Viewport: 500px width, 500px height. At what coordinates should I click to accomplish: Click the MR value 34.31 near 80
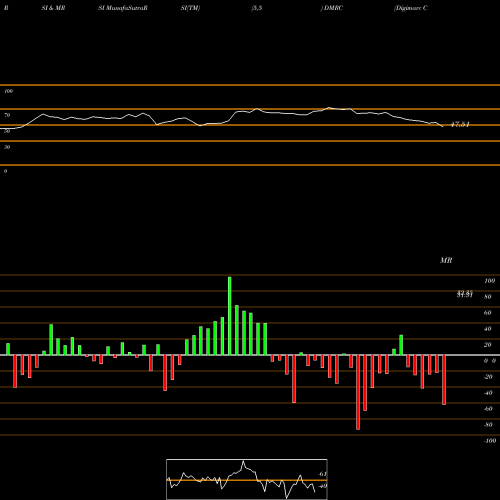465,295
